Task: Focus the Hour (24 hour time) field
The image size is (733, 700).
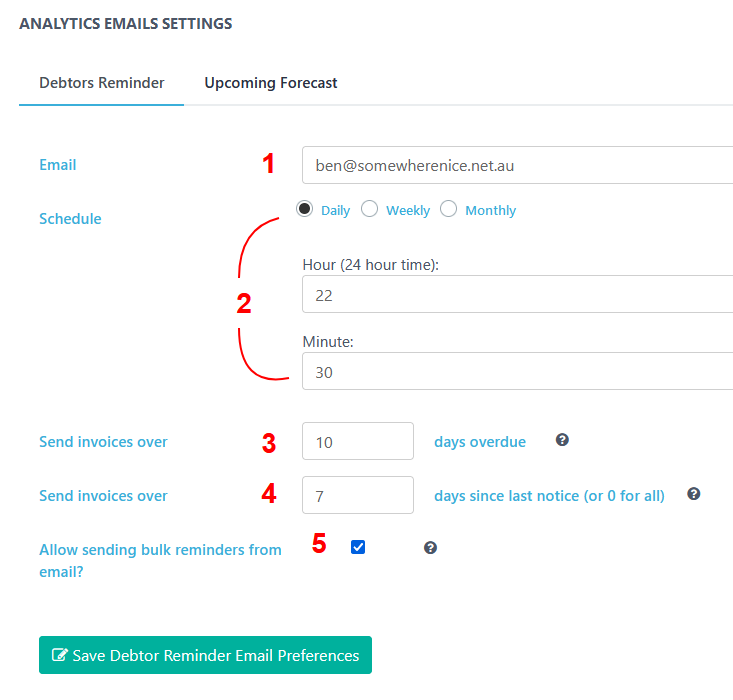Action: click(x=517, y=294)
